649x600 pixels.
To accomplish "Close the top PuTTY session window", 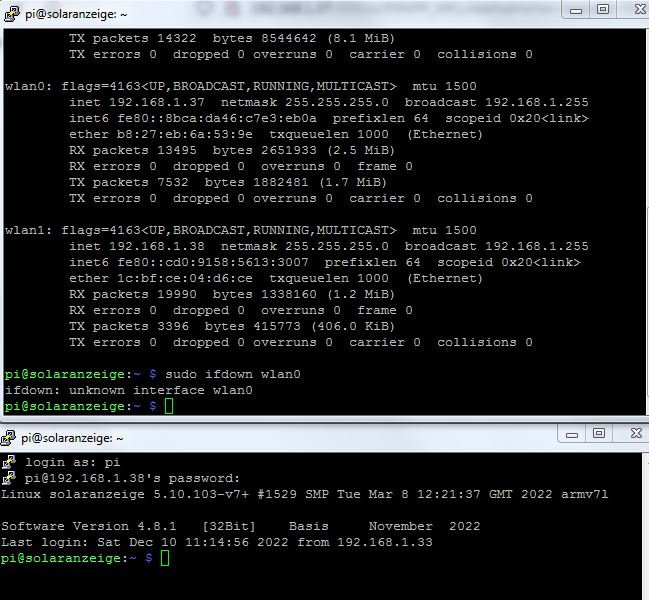I will [x=633, y=10].
